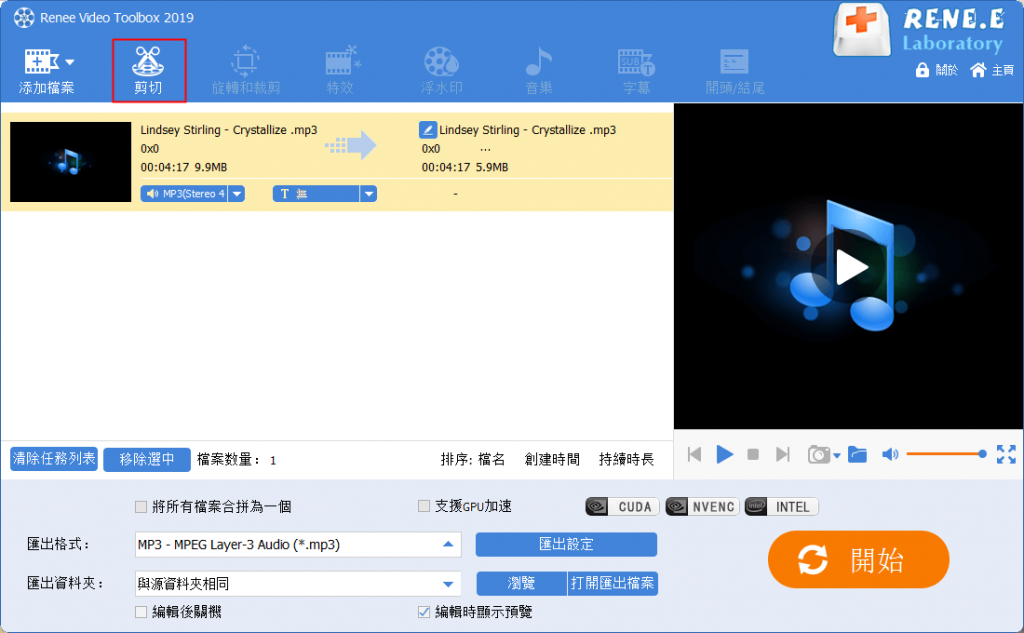Image resolution: width=1024 pixels, height=633 pixels.
Task: Click the output settings ellipsis
Action: 485,149
